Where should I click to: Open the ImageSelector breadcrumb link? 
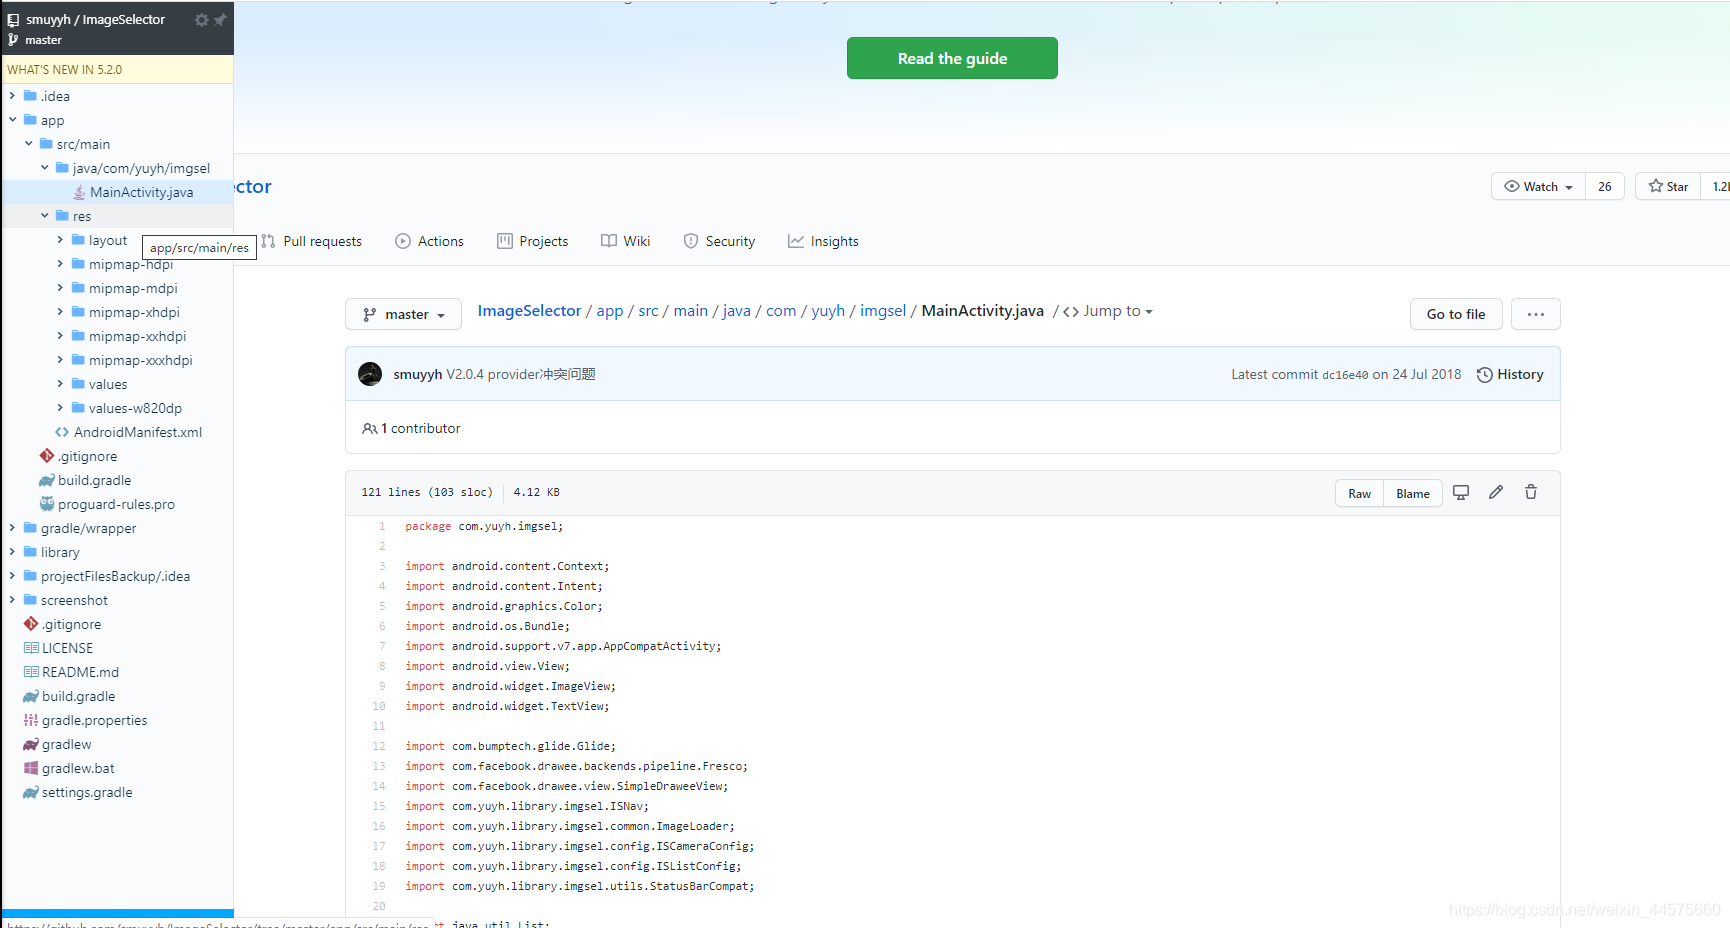click(x=529, y=311)
